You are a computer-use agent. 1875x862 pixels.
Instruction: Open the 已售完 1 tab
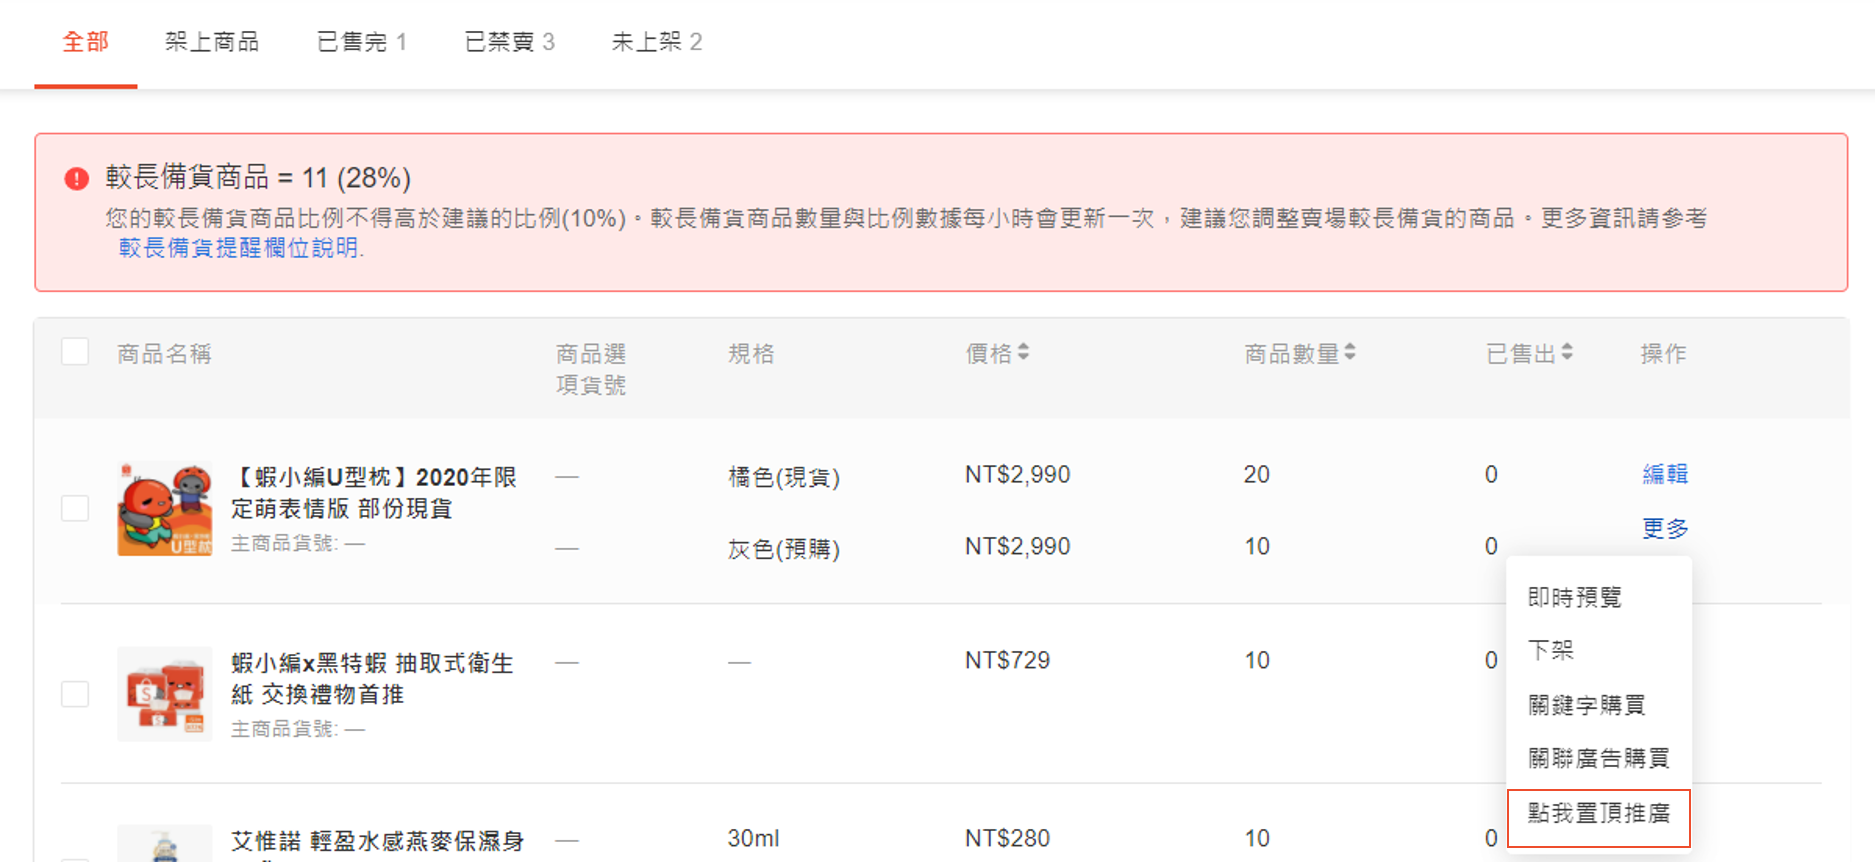click(x=361, y=42)
